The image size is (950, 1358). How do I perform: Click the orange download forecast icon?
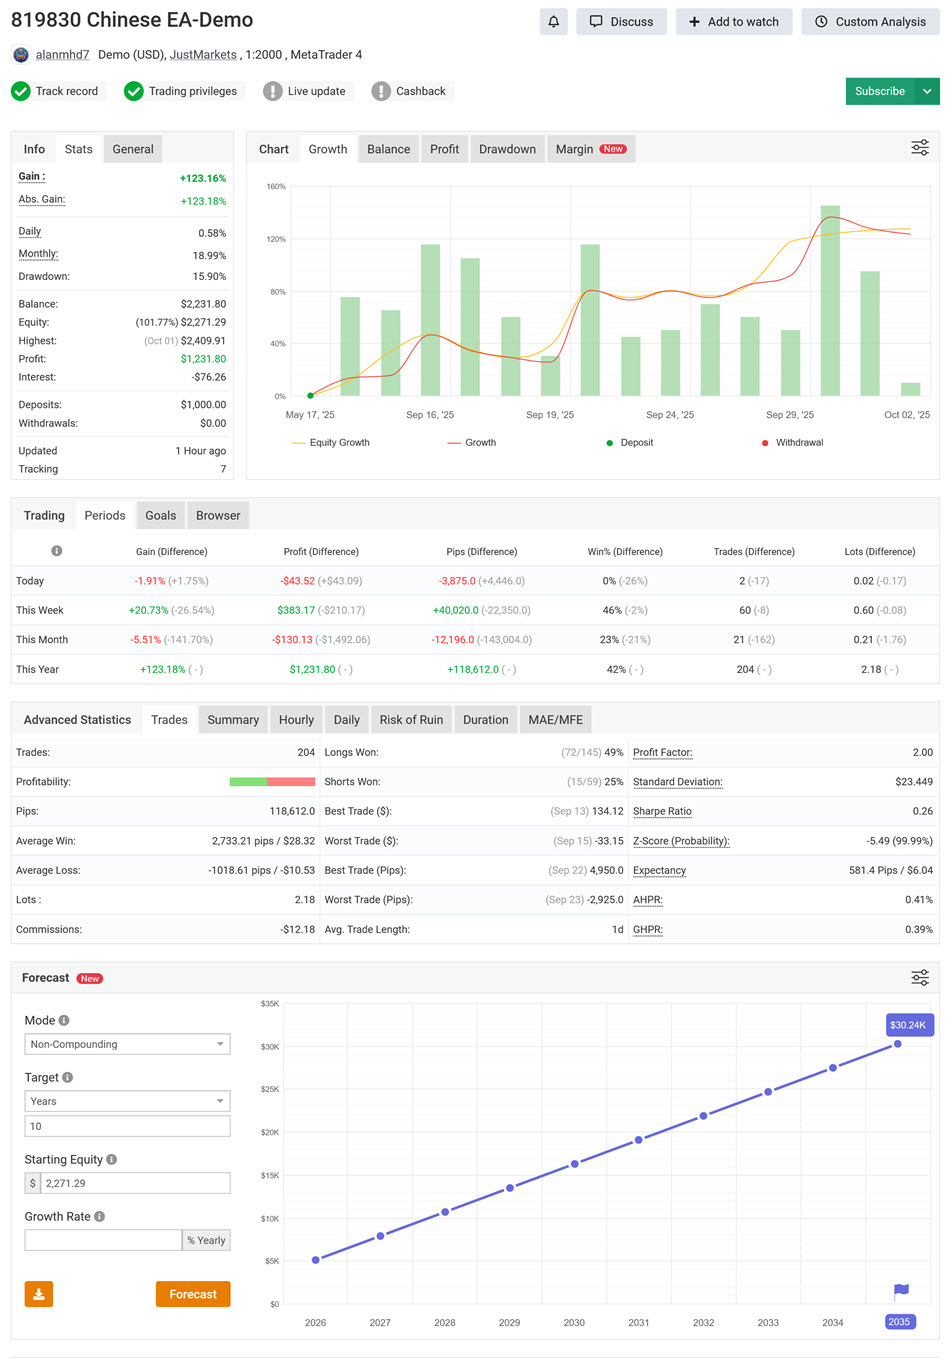(x=39, y=1294)
